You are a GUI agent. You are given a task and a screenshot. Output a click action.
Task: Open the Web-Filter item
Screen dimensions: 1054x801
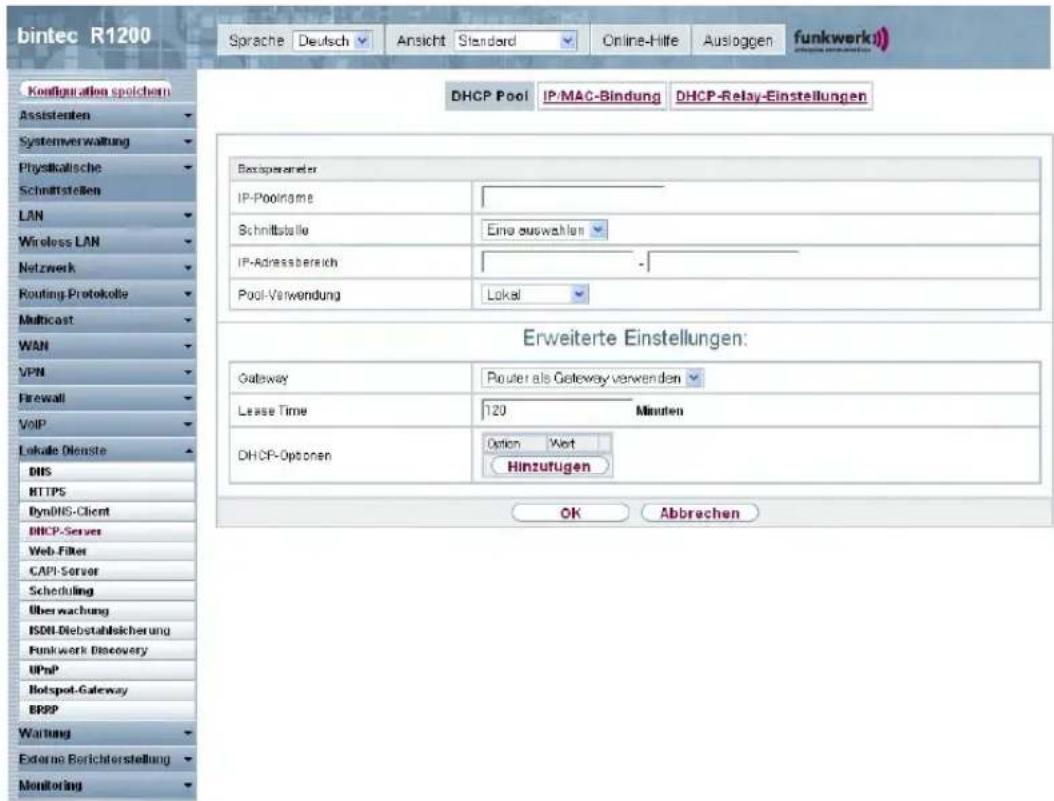point(108,551)
